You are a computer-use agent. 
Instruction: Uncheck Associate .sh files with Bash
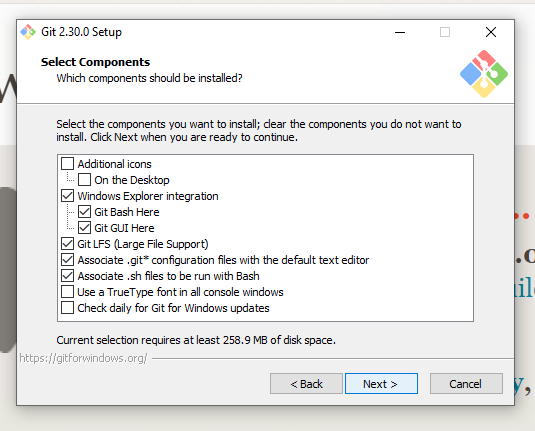(67, 276)
